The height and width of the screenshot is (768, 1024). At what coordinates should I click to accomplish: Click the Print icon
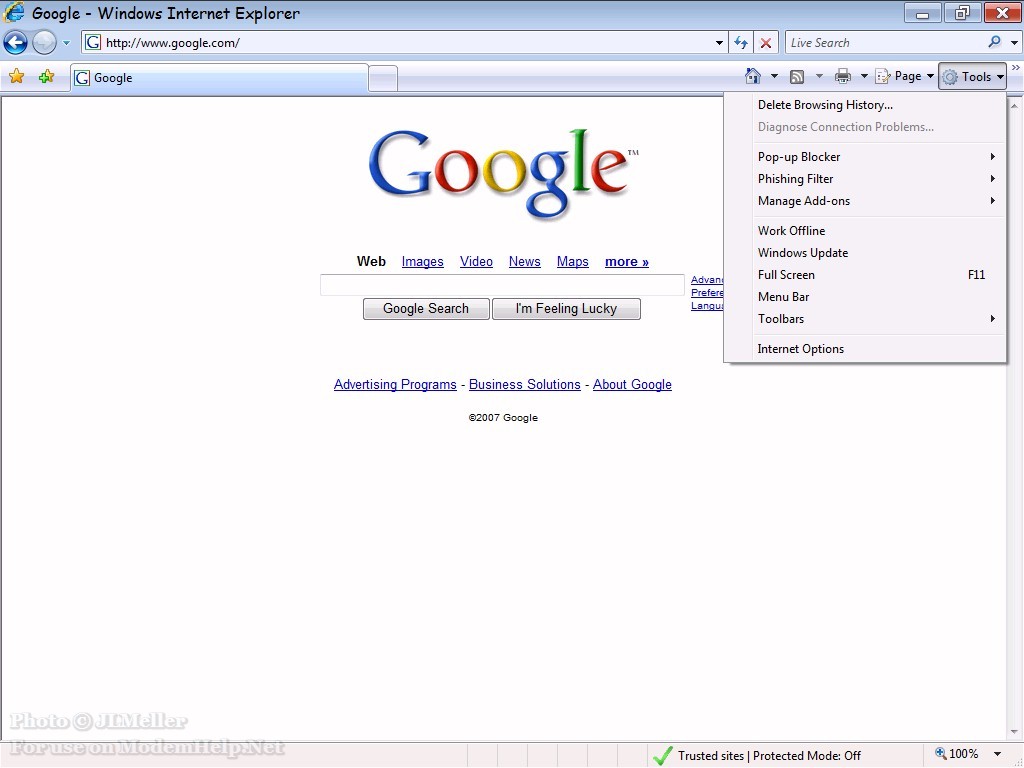pos(843,76)
